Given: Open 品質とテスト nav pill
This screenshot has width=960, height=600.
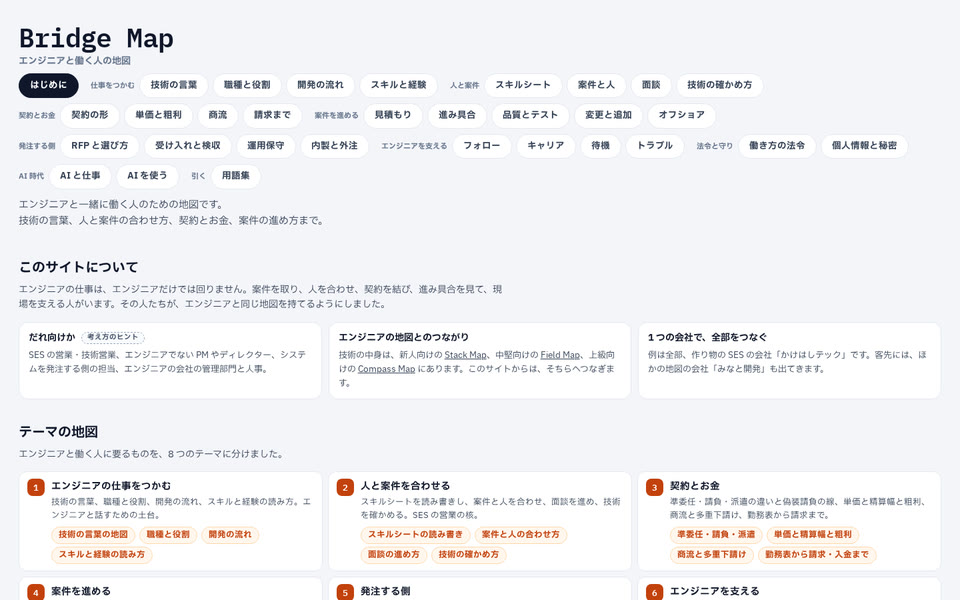Looking at the screenshot, I should pyautogui.click(x=530, y=115).
